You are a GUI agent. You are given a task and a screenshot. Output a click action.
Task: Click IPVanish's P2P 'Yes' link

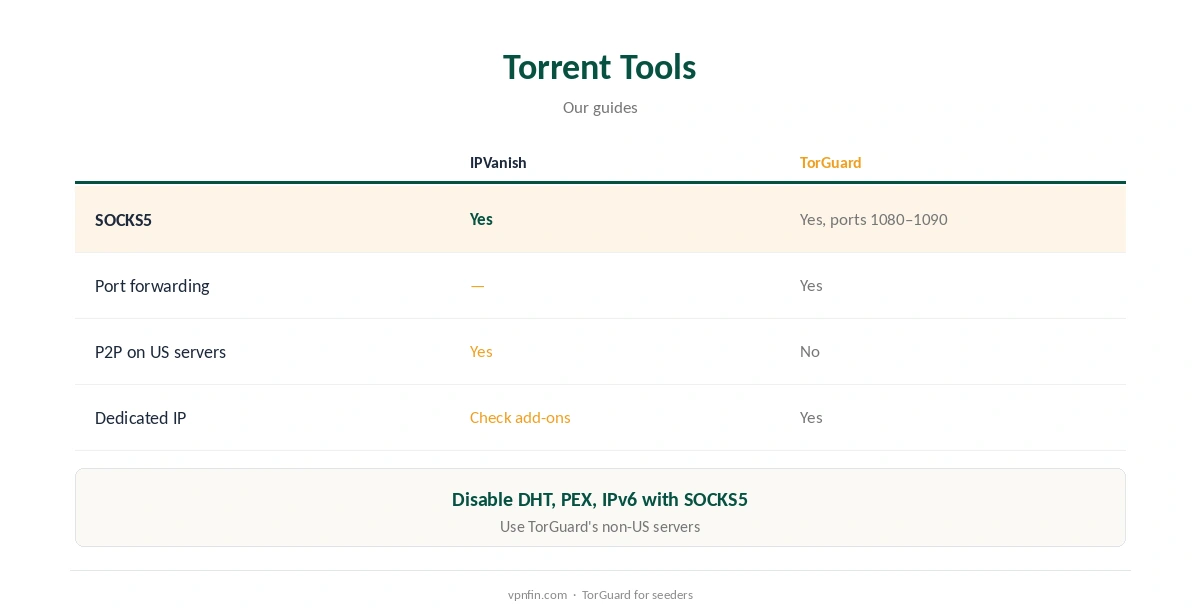point(481,352)
